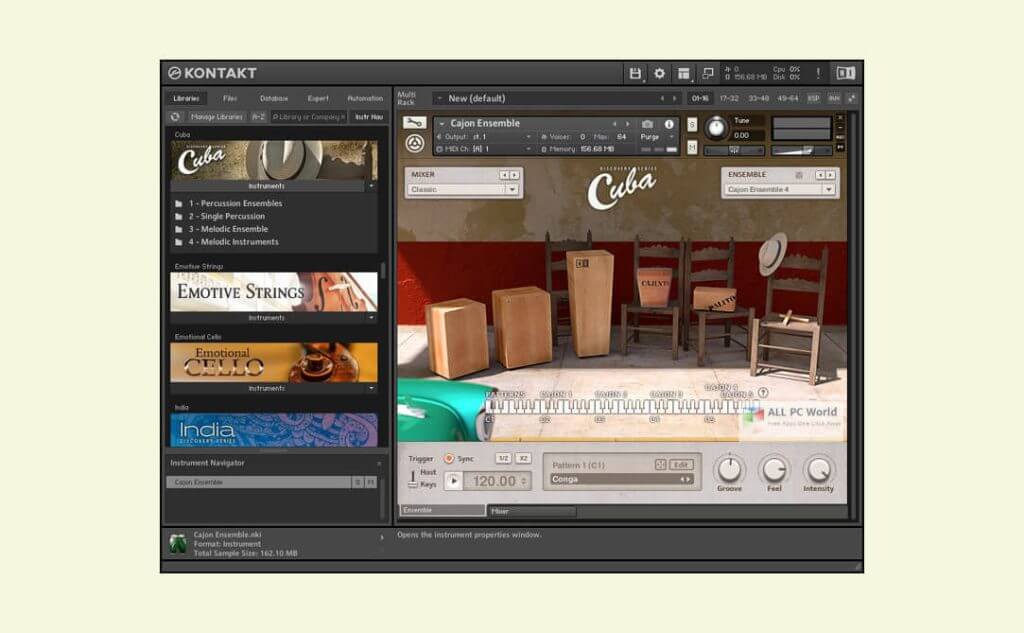
Task: Start pattern playback with play button
Action: [454, 481]
